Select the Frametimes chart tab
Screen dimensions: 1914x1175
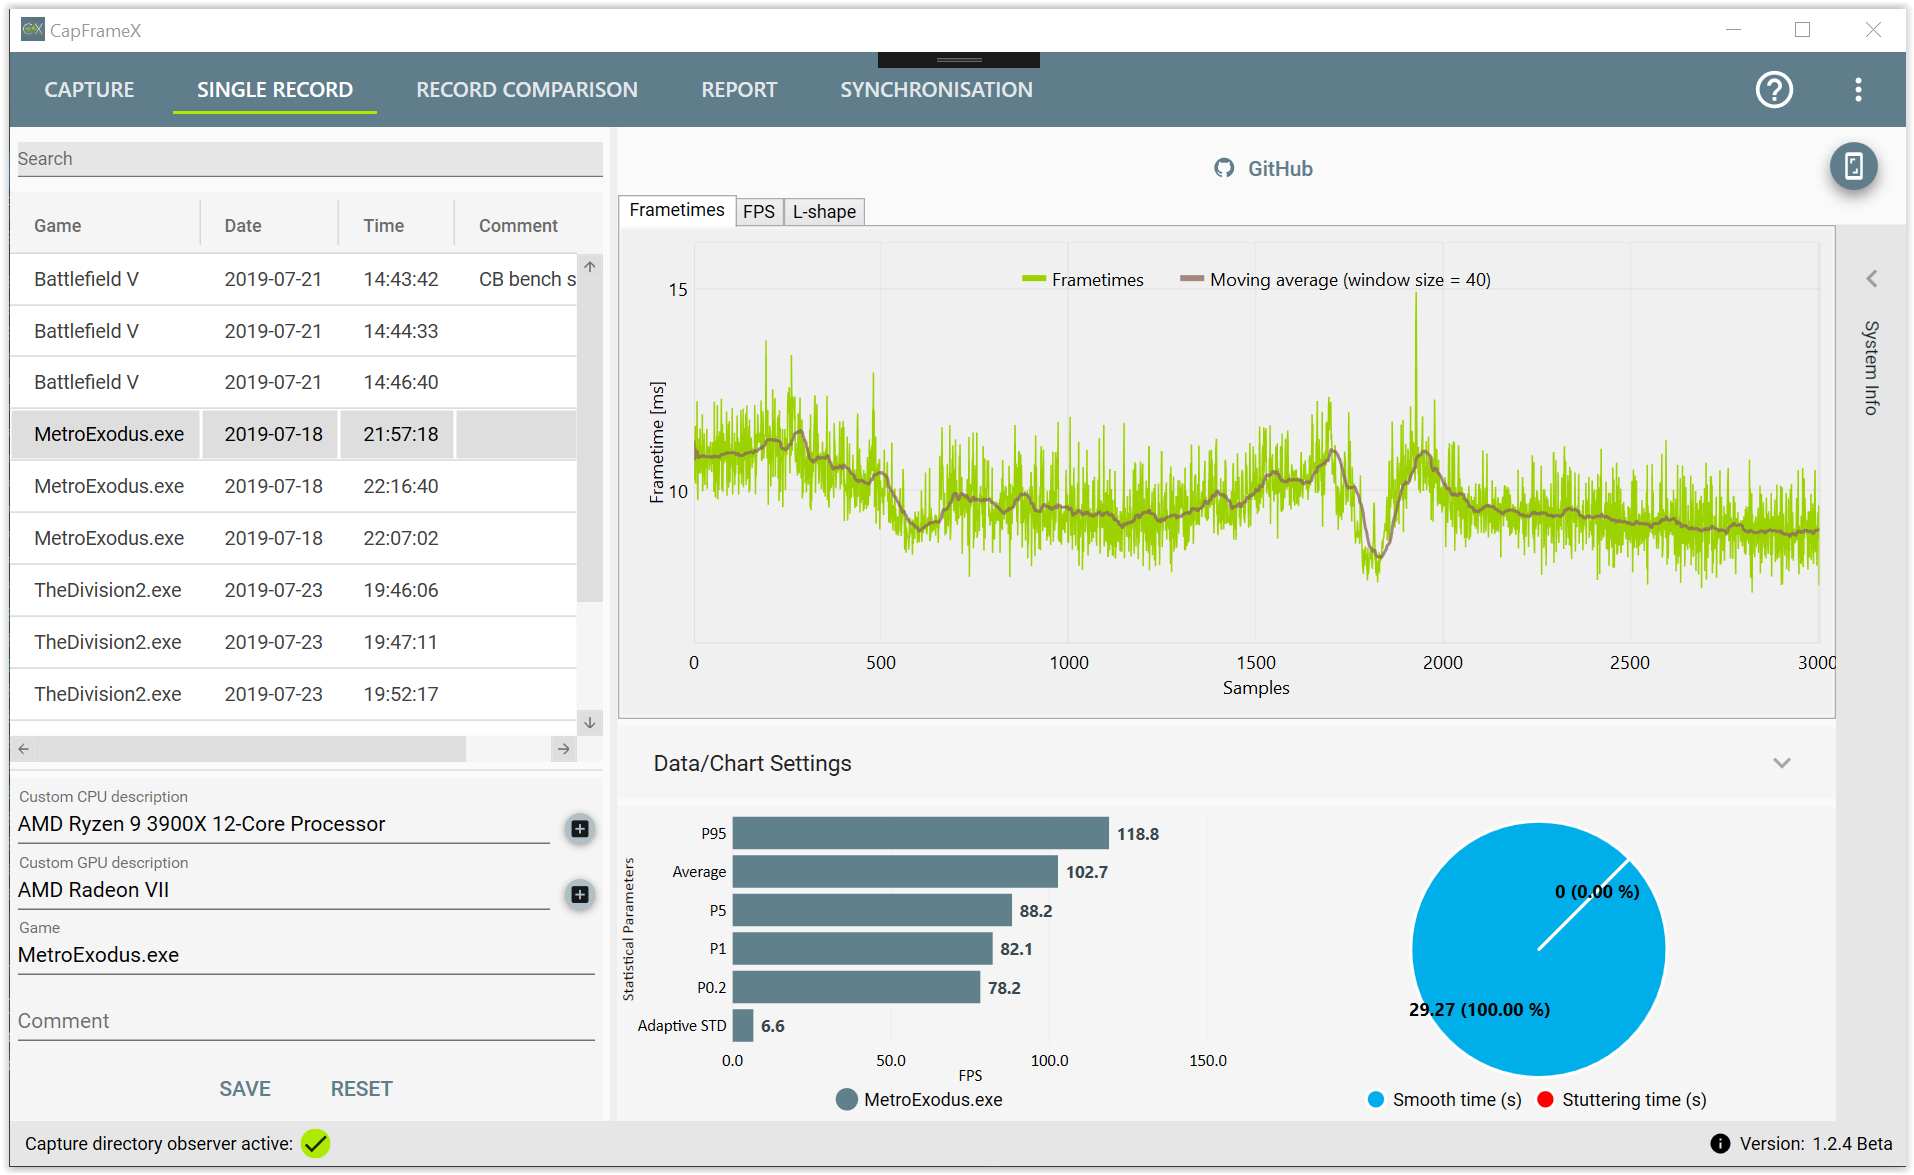pyautogui.click(x=677, y=210)
